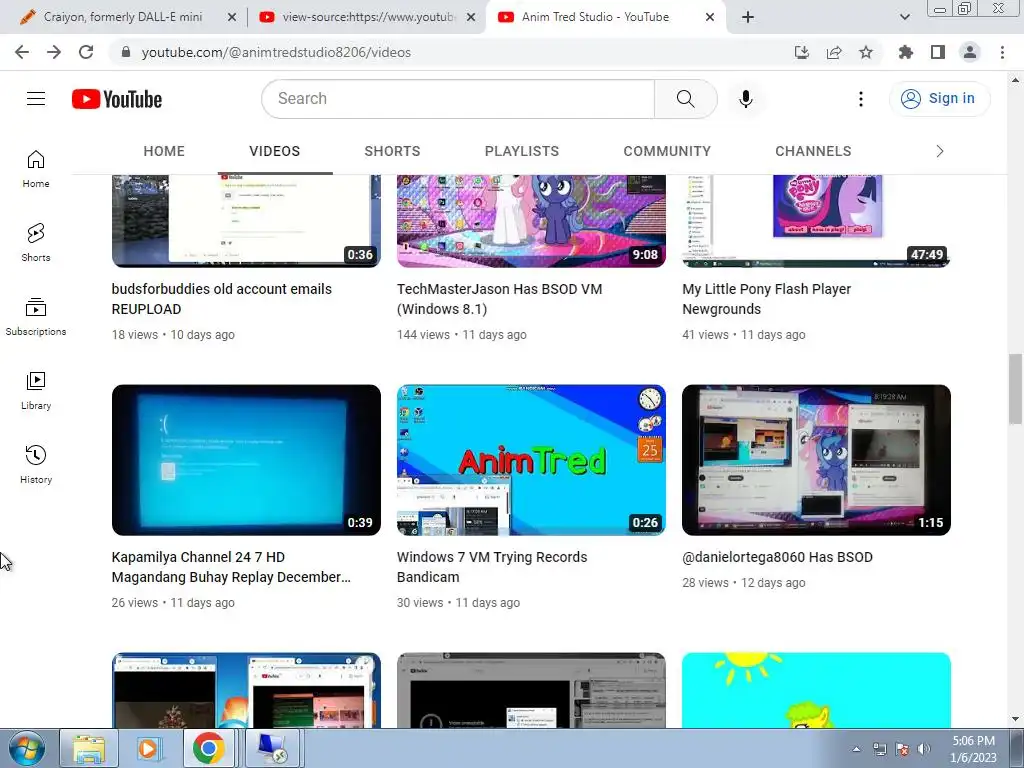Share this page from address bar
Screen dimensions: 1024x768
834,52
